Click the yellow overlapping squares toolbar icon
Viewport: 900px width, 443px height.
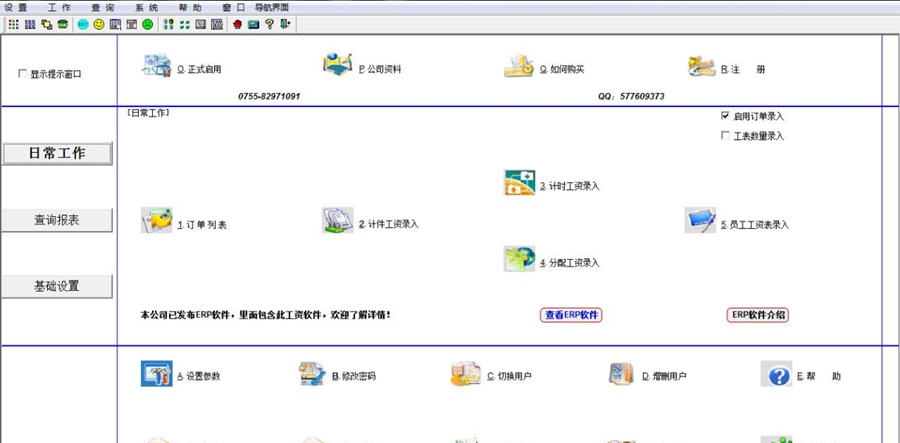click(46, 24)
